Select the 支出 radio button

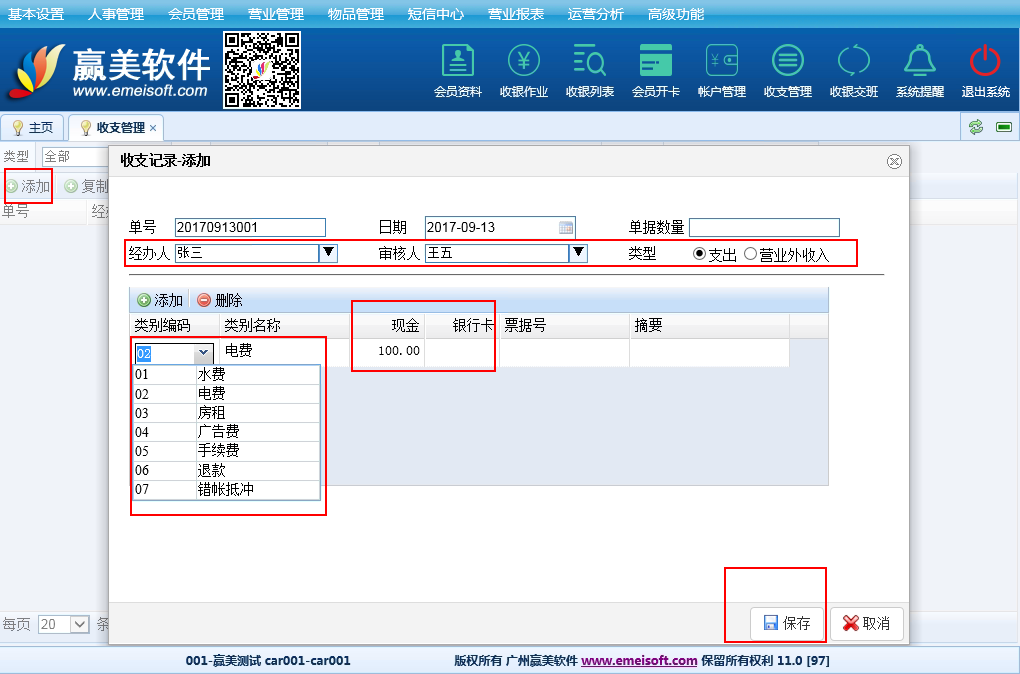699,254
